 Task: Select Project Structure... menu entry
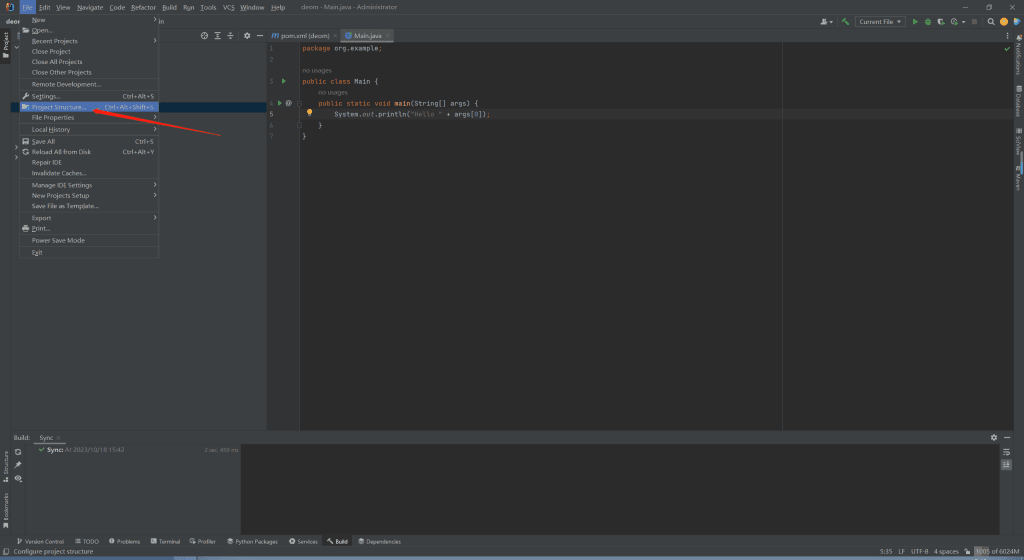click(x=60, y=107)
